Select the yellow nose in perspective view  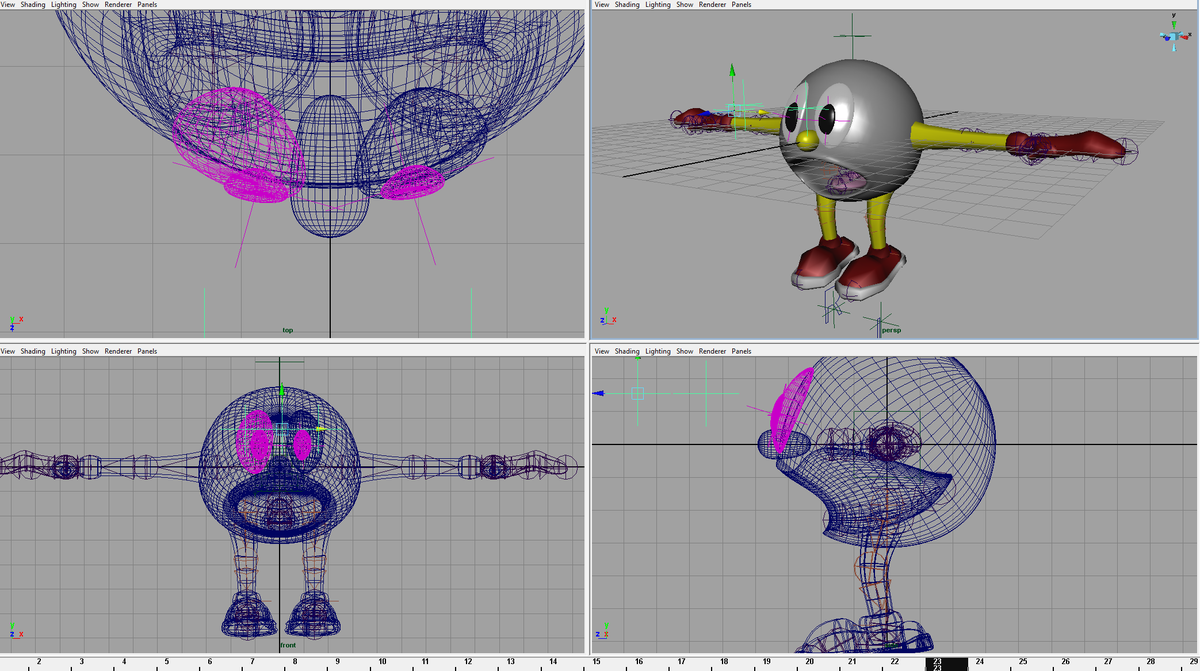pos(807,142)
